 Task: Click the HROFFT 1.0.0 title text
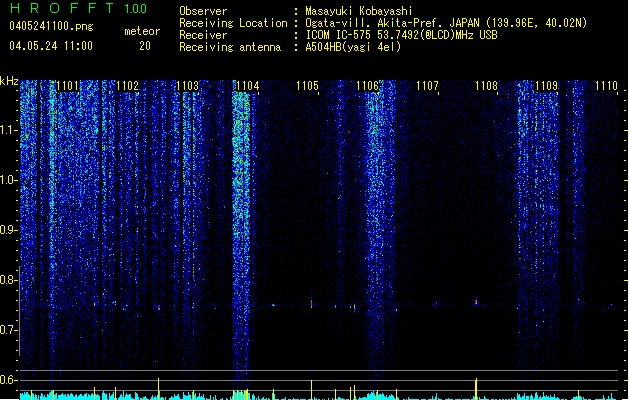pyautogui.click(x=78, y=8)
